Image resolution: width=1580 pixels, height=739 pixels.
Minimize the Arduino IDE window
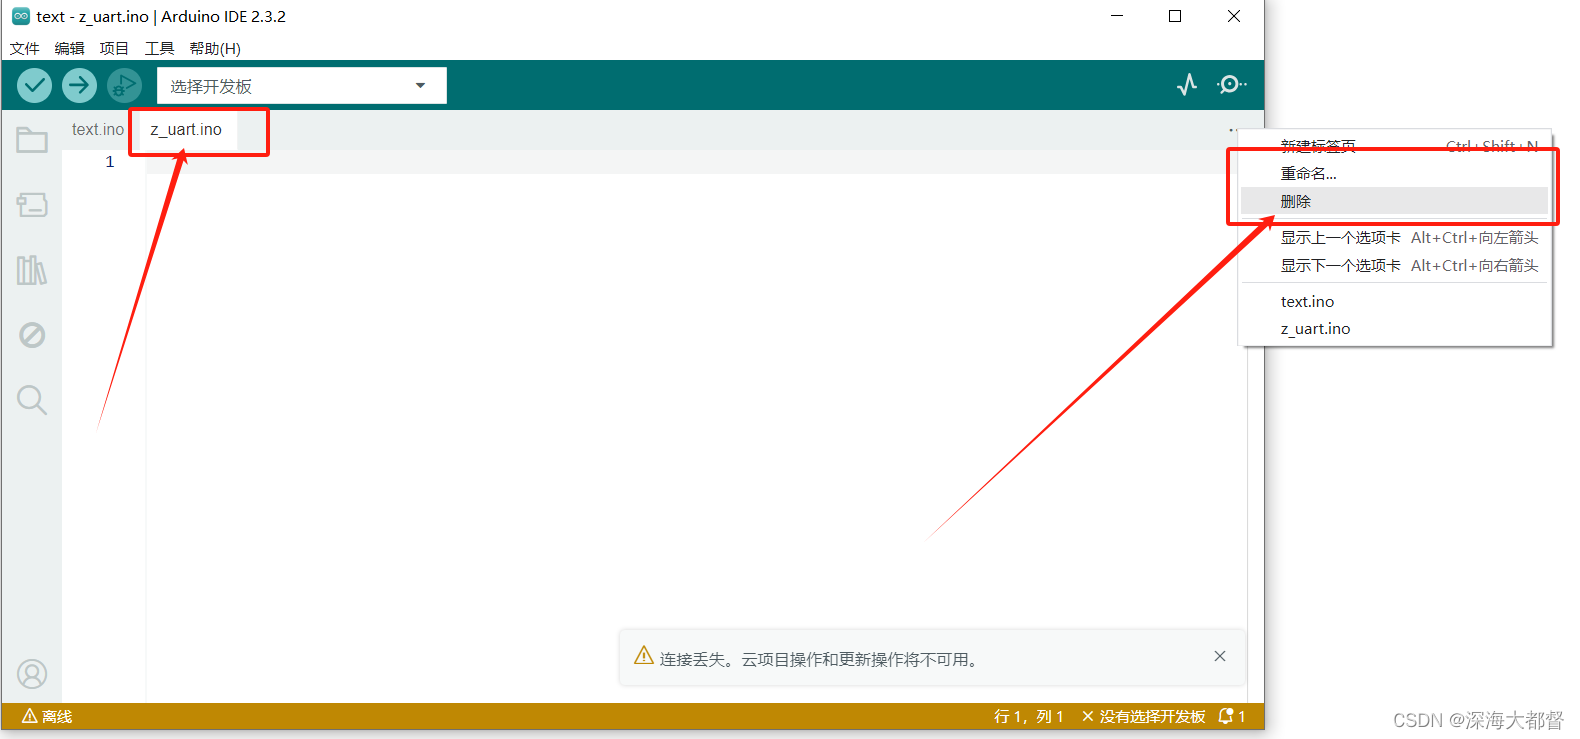(x=1117, y=16)
